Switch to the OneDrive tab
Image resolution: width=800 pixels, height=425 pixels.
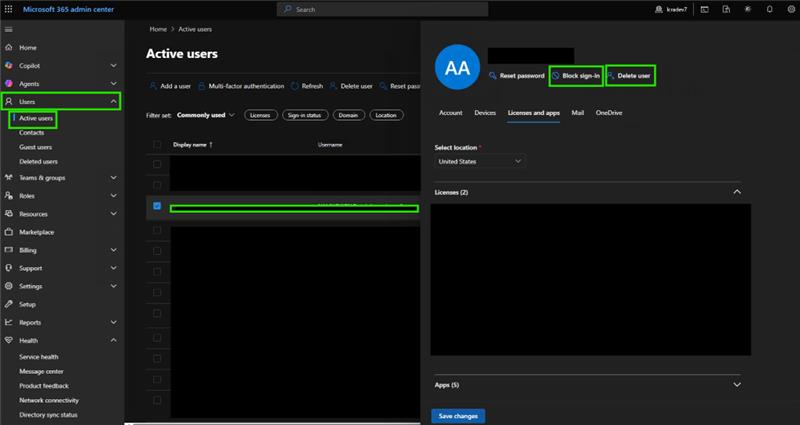point(609,113)
